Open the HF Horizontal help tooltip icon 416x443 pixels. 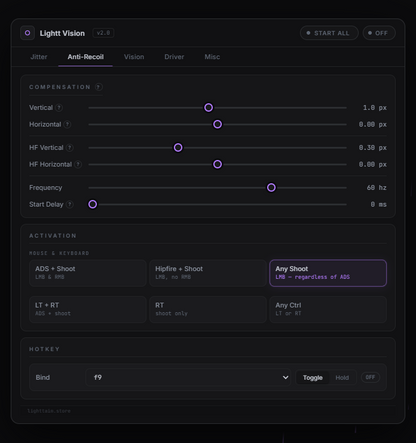pyautogui.click(x=78, y=164)
